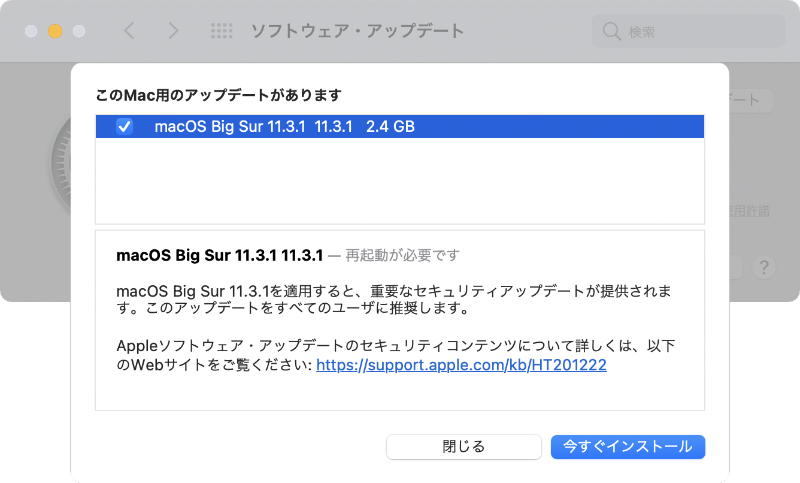
Task: Click the 閉じる button
Action: click(463, 447)
